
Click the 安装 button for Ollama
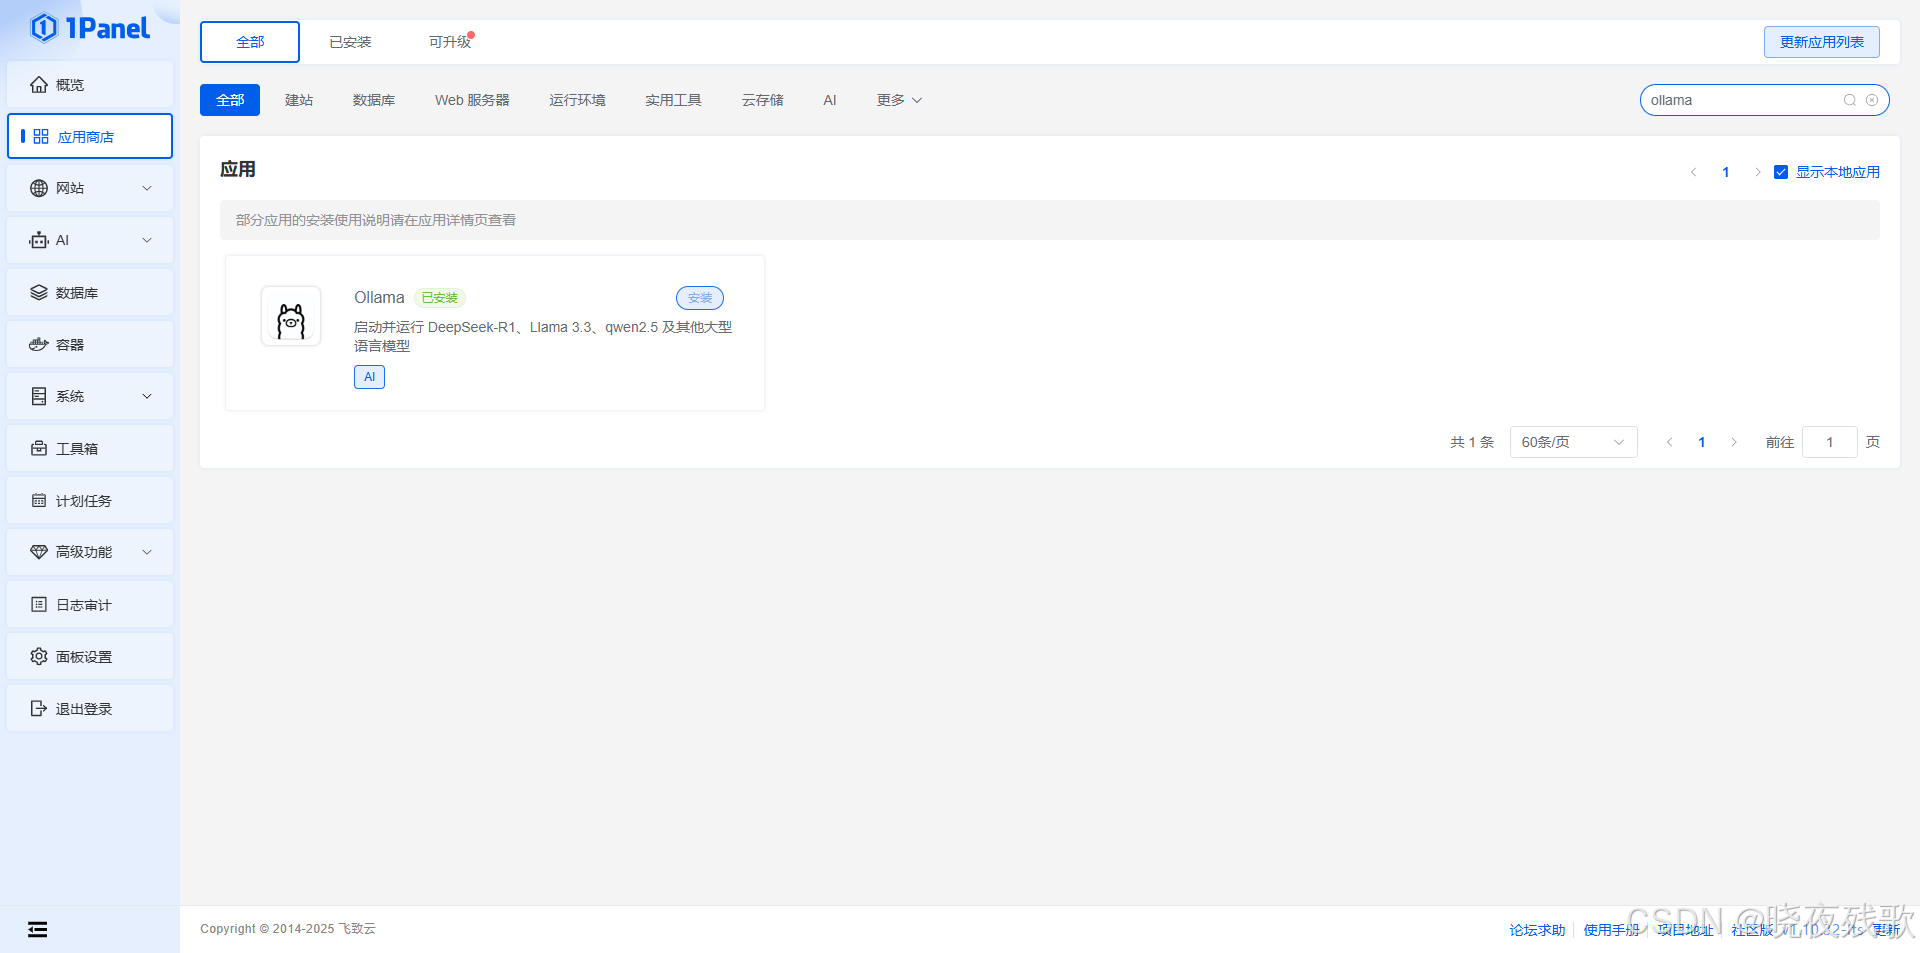click(x=700, y=298)
